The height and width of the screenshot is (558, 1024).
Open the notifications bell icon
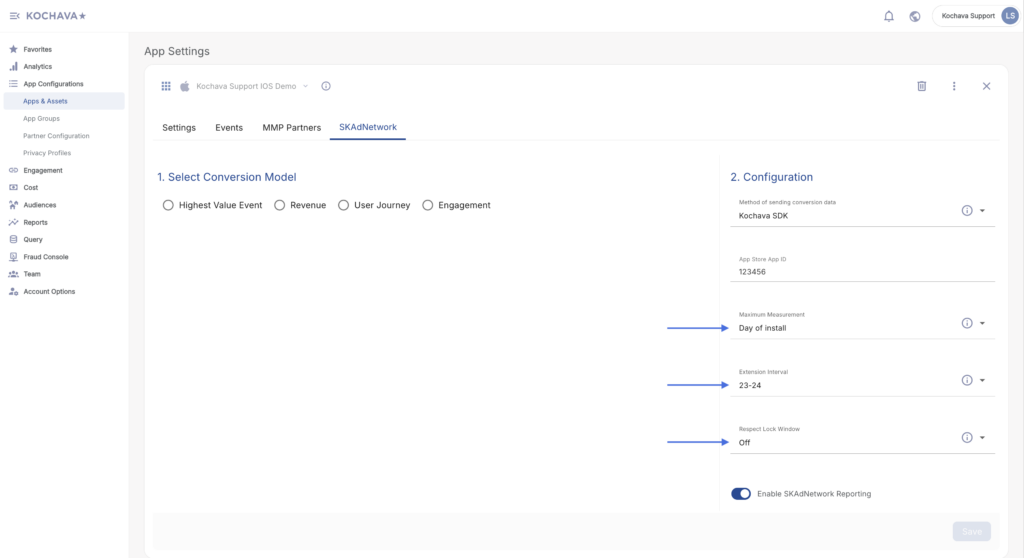889,16
